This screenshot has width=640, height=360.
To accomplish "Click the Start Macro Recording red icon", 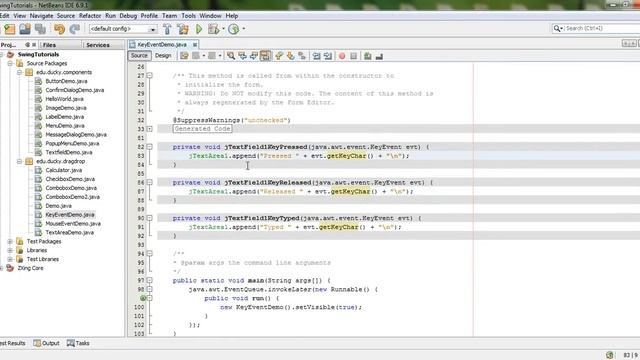I will [342, 56].
